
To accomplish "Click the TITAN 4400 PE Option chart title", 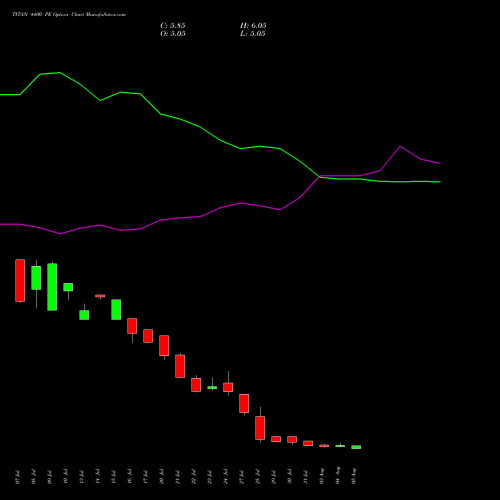I will tap(69, 15).
